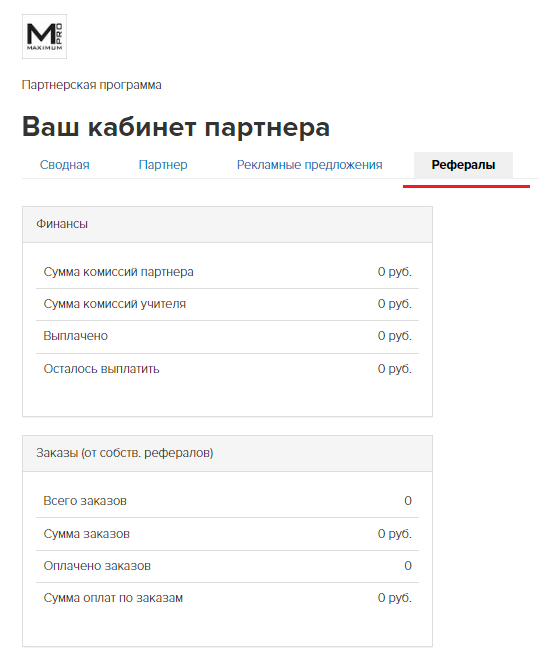
Task: Select the Рефералы tab
Action: (463, 165)
